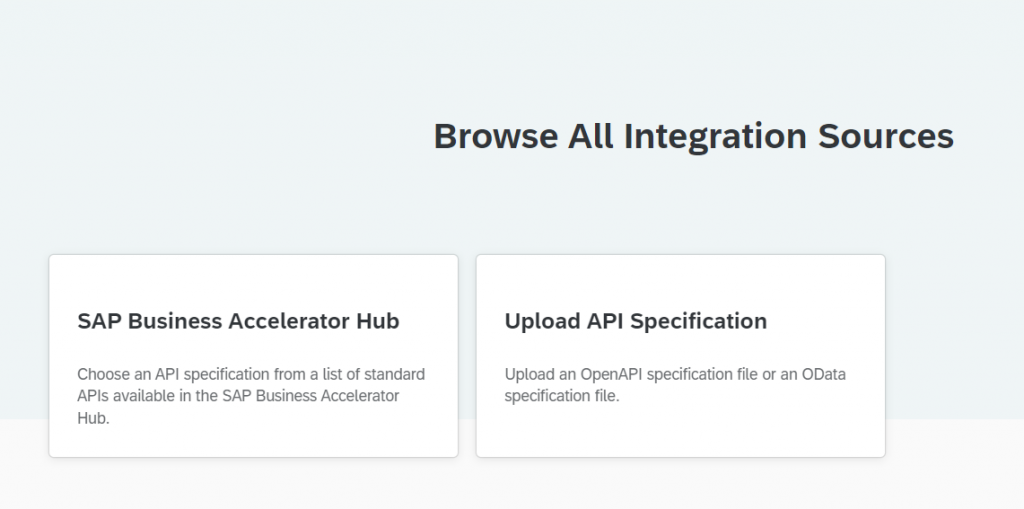Click the description starting 'Choose an API specification'

tap(251, 396)
